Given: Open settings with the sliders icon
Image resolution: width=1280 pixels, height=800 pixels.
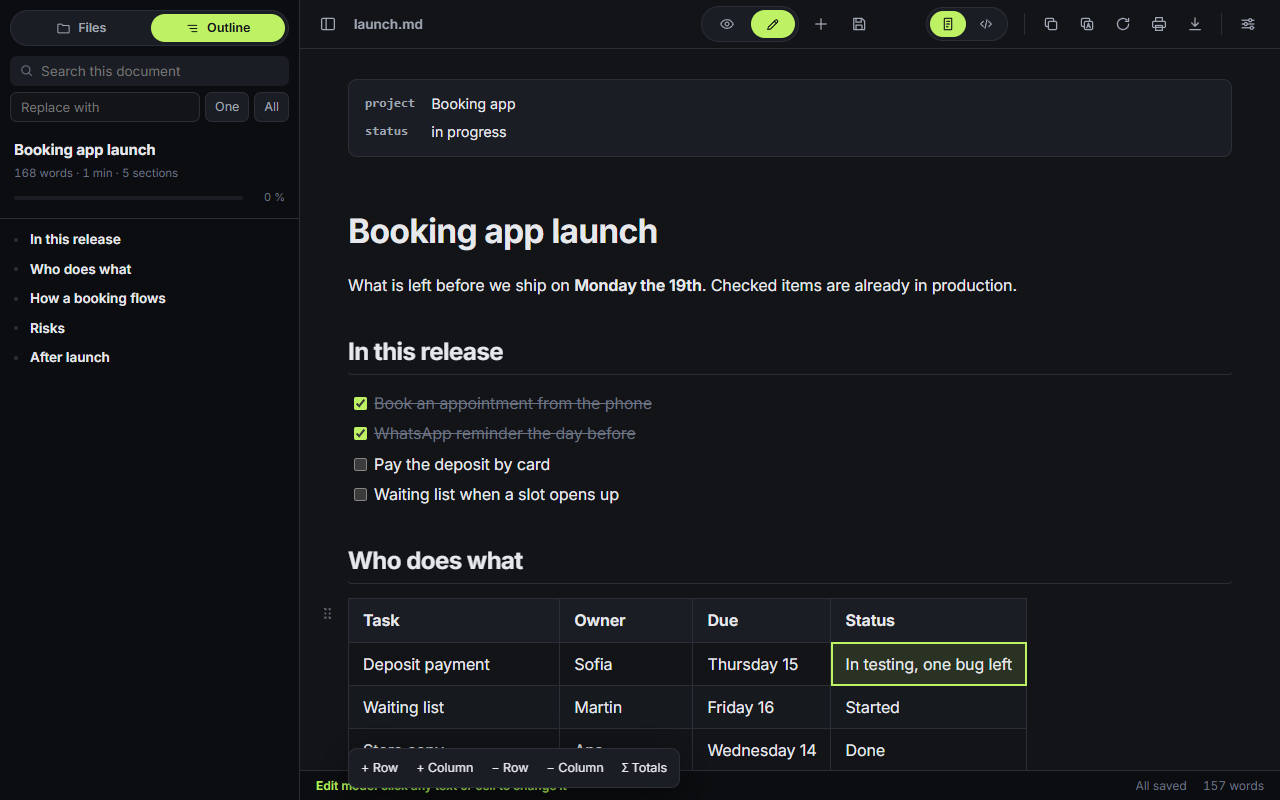Looking at the screenshot, I should click(1248, 24).
